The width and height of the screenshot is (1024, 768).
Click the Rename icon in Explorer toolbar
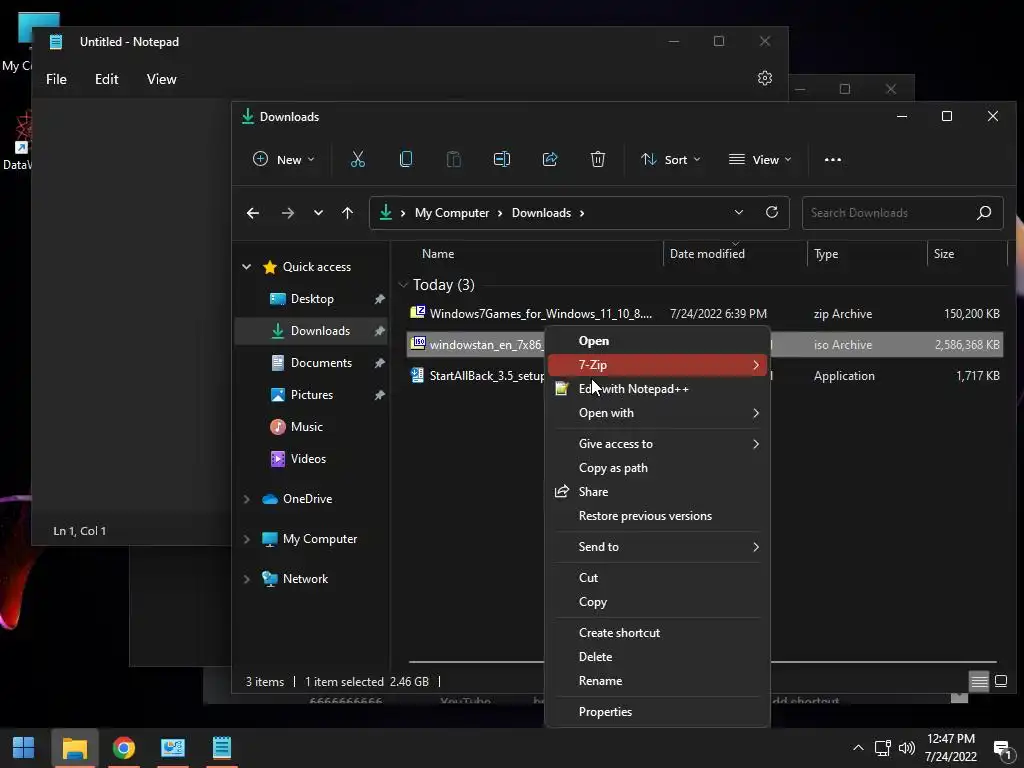pyautogui.click(x=502, y=159)
